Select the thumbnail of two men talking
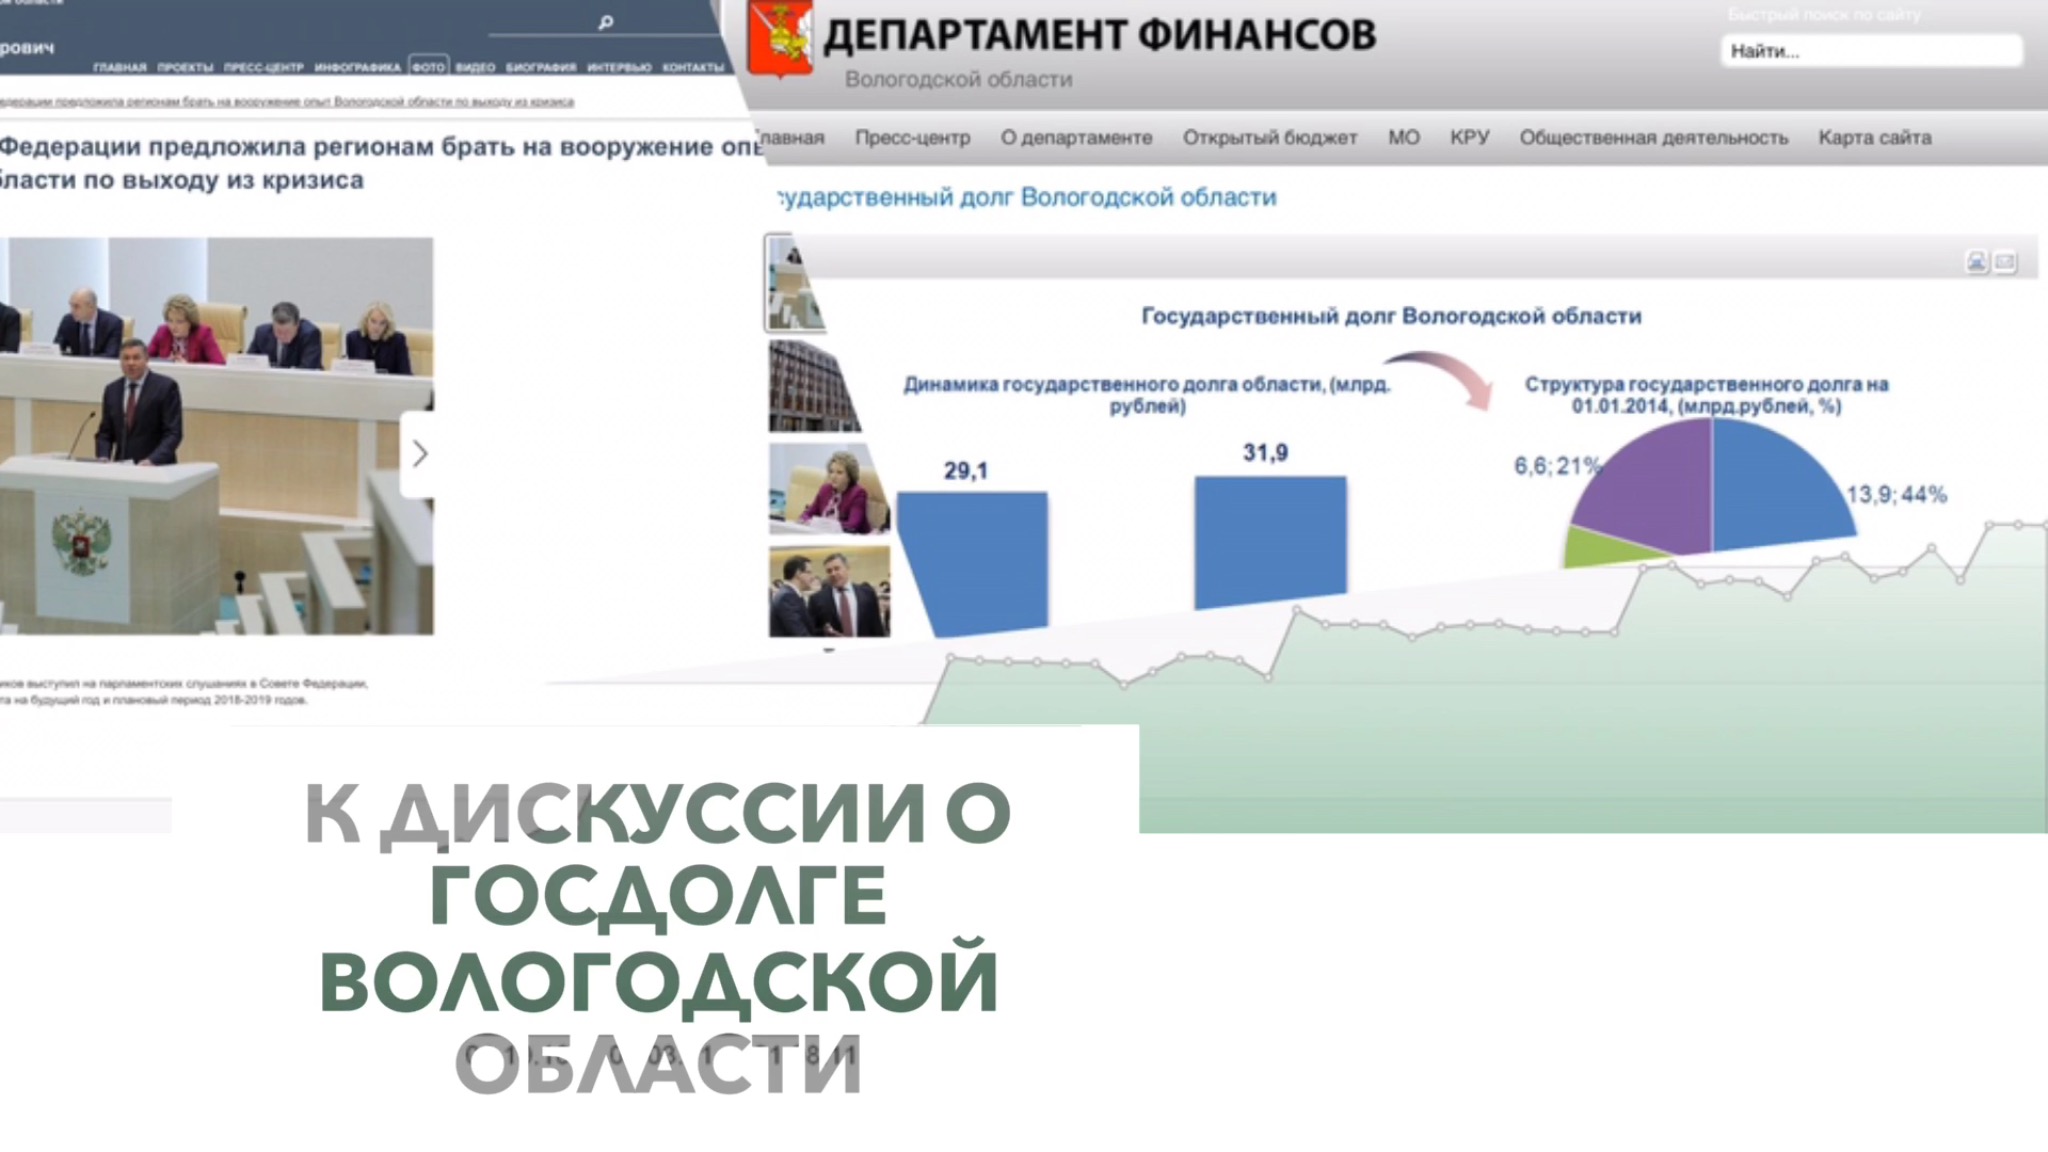The height and width of the screenshot is (1152, 2048). 828,591
